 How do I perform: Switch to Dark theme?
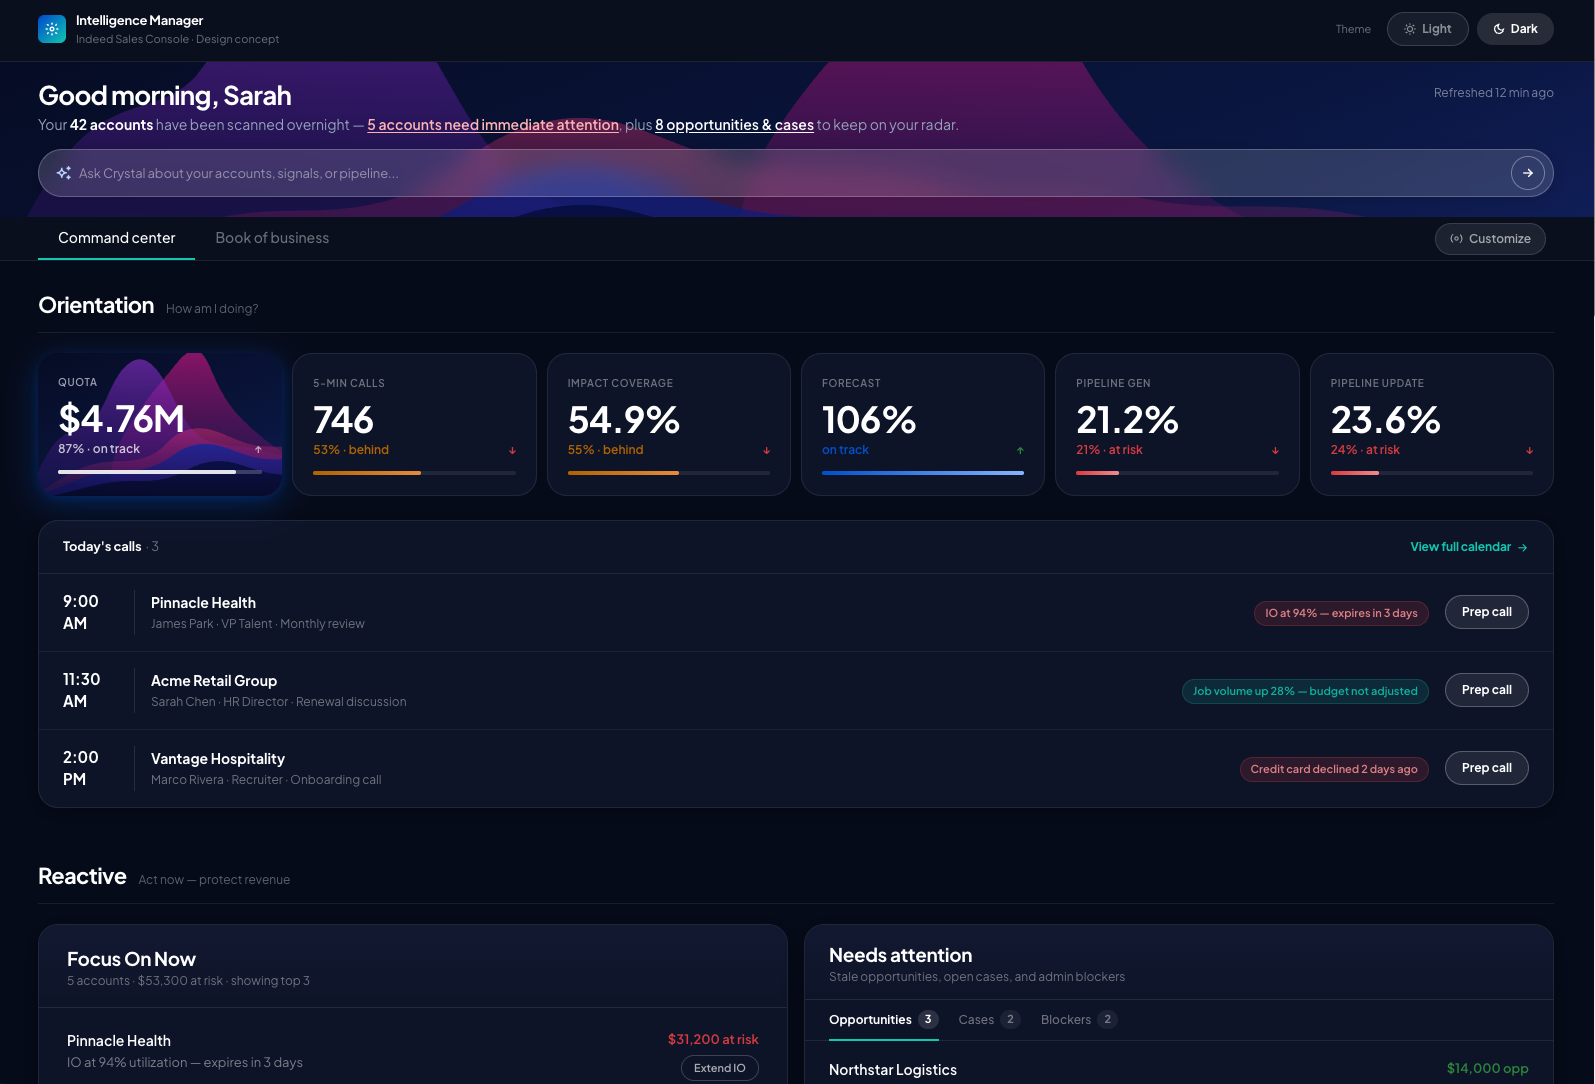coord(1515,29)
